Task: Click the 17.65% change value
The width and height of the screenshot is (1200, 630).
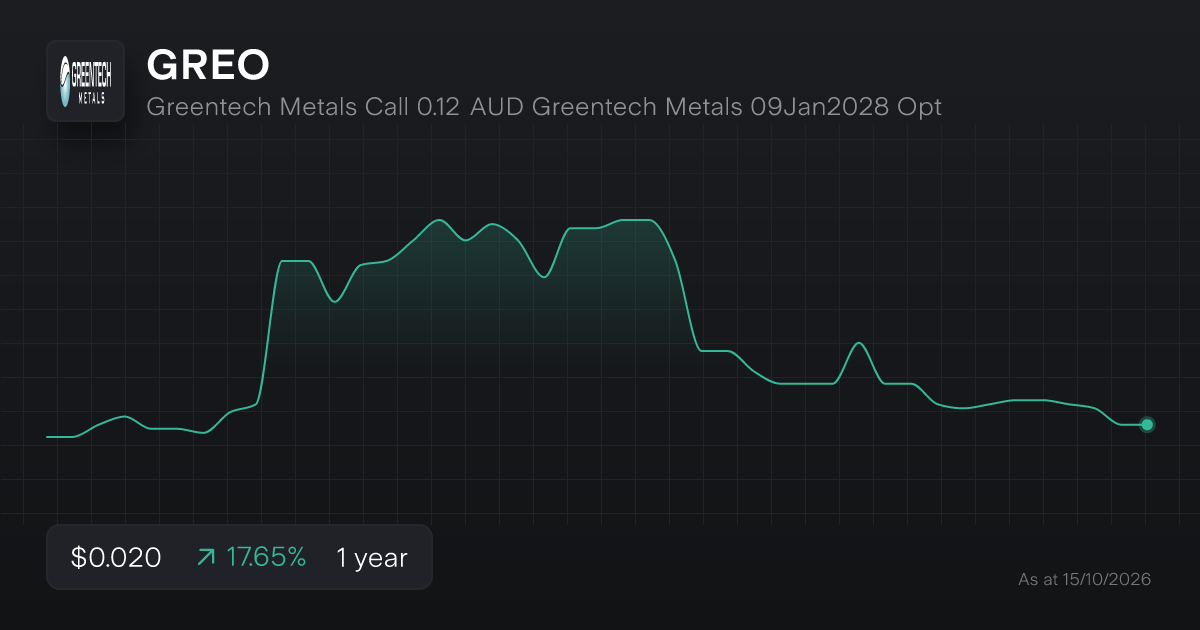Action: tap(266, 558)
